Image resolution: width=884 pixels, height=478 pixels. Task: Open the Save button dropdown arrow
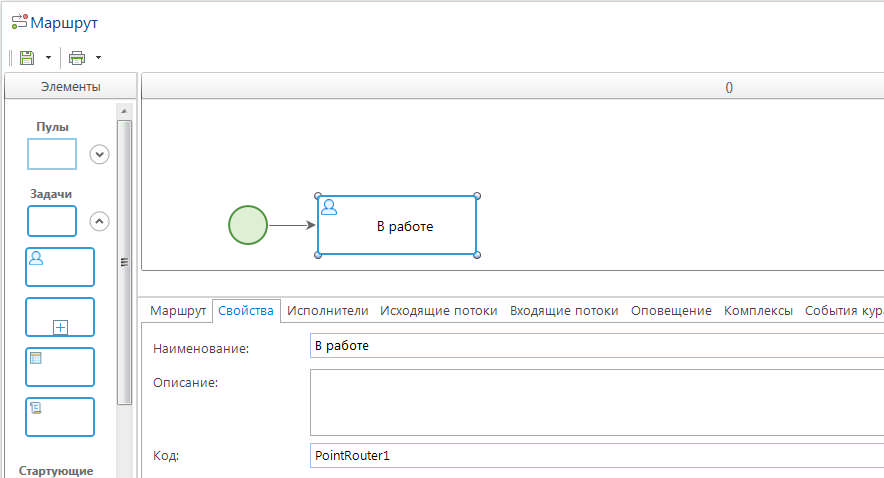pyautogui.click(x=47, y=58)
